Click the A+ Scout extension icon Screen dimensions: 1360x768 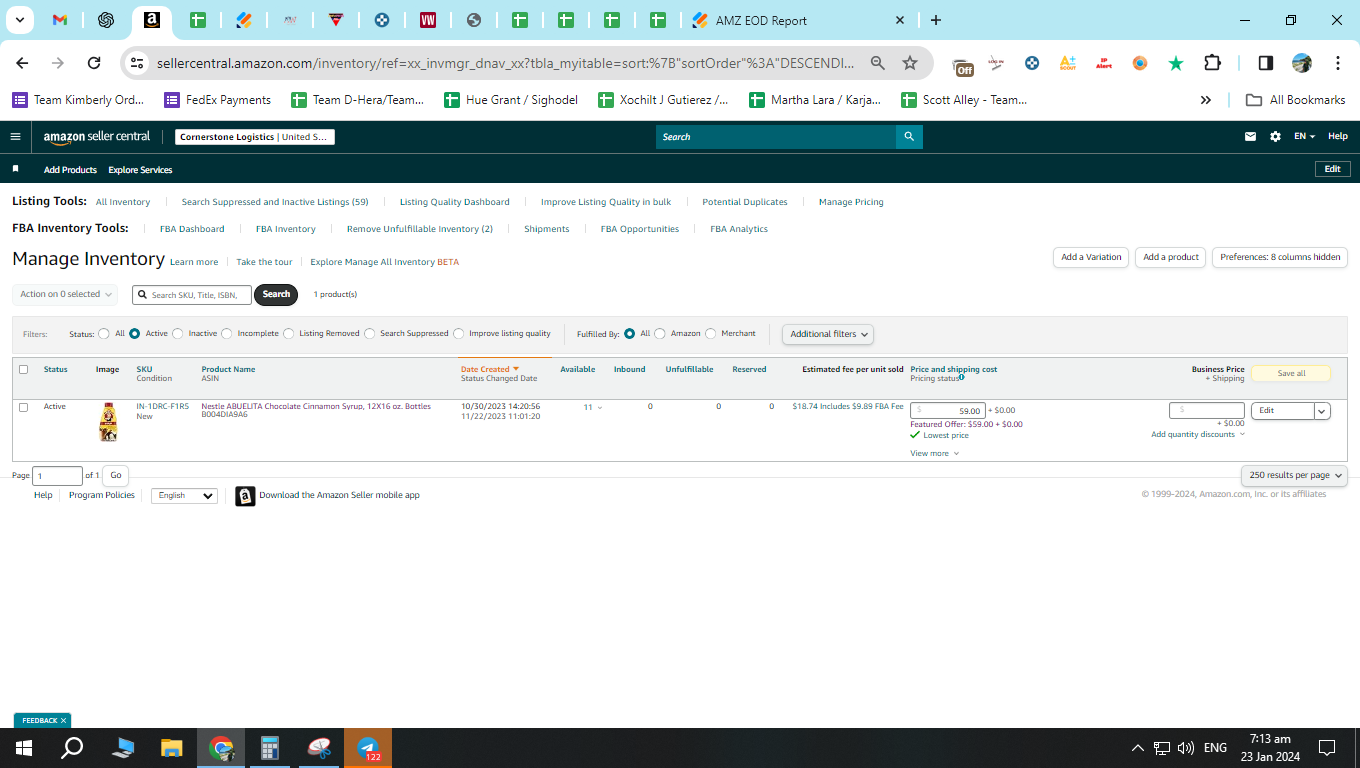tap(1068, 63)
